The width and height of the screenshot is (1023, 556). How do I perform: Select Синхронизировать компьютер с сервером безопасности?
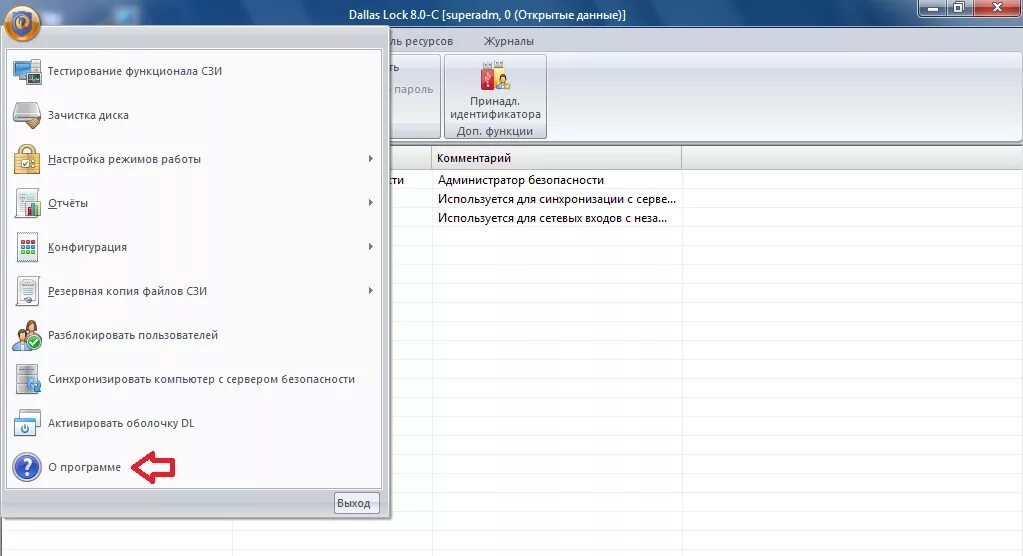coord(194,379)
